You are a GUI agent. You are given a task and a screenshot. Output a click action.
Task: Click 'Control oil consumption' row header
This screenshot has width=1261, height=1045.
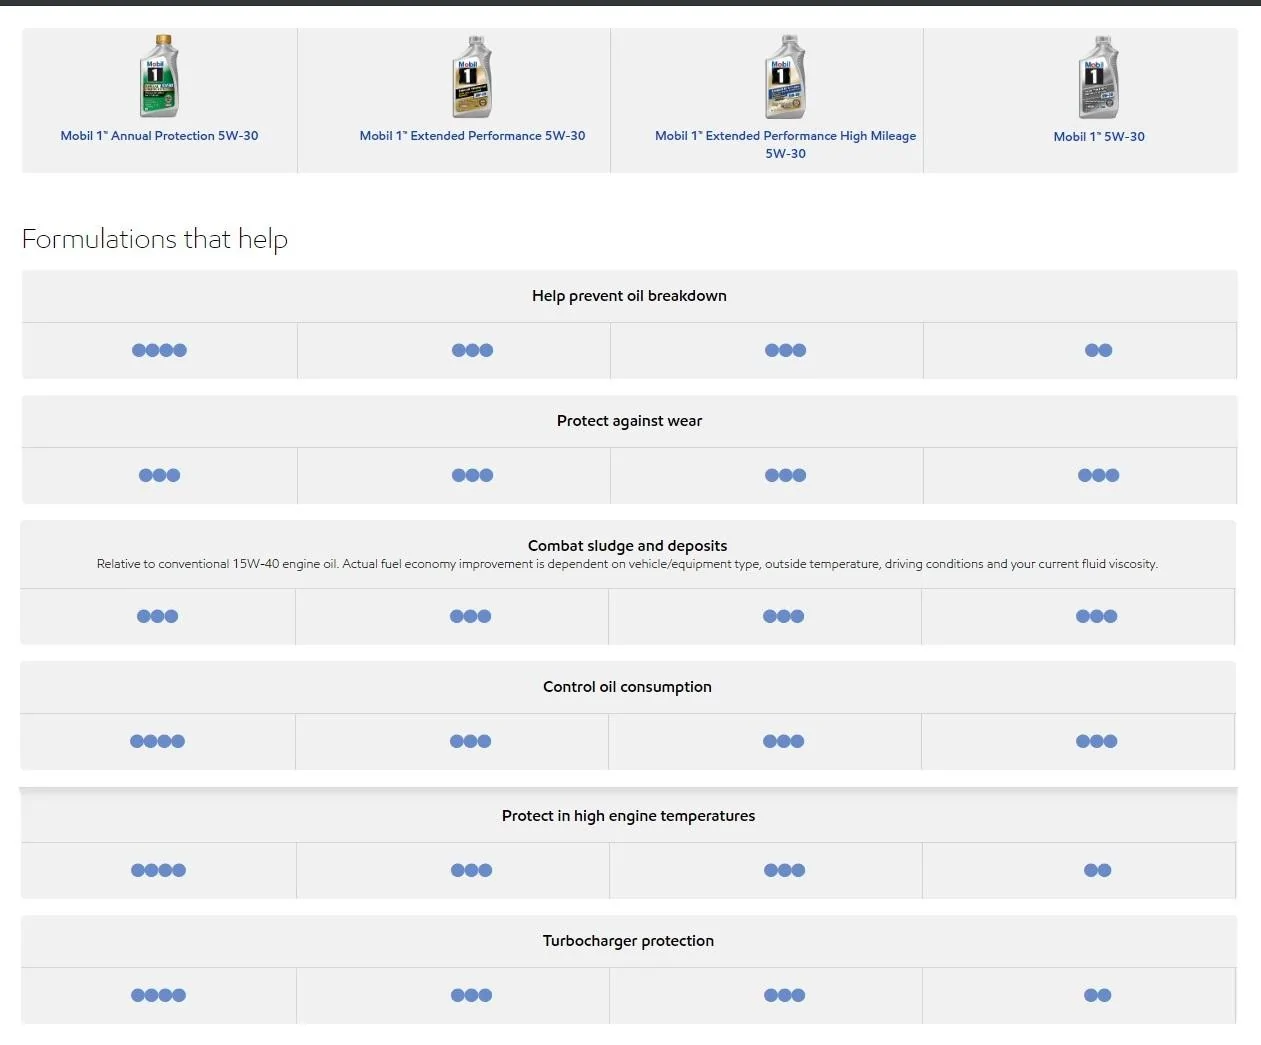pyautogui.click(x=627, y=687)
